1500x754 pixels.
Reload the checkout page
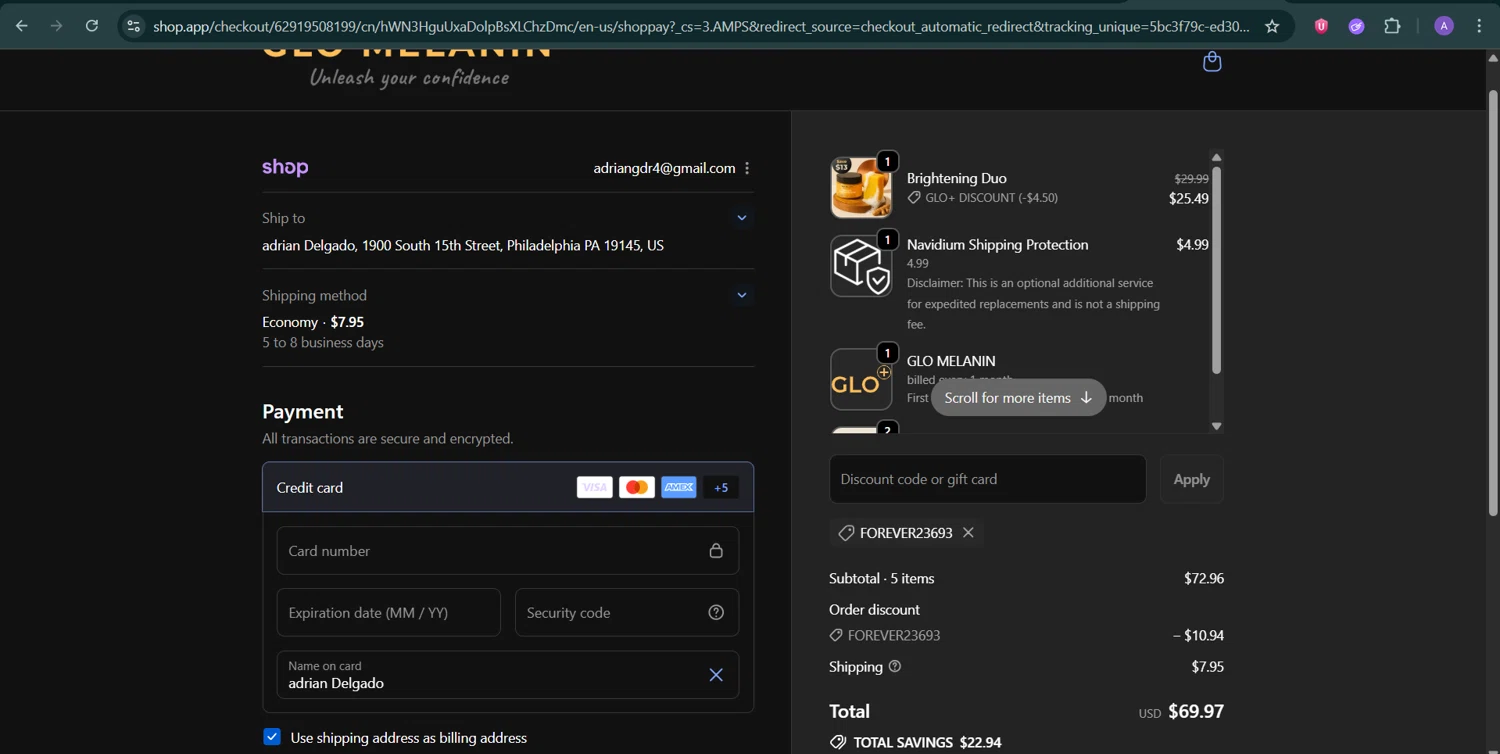[x=92, y=26]
